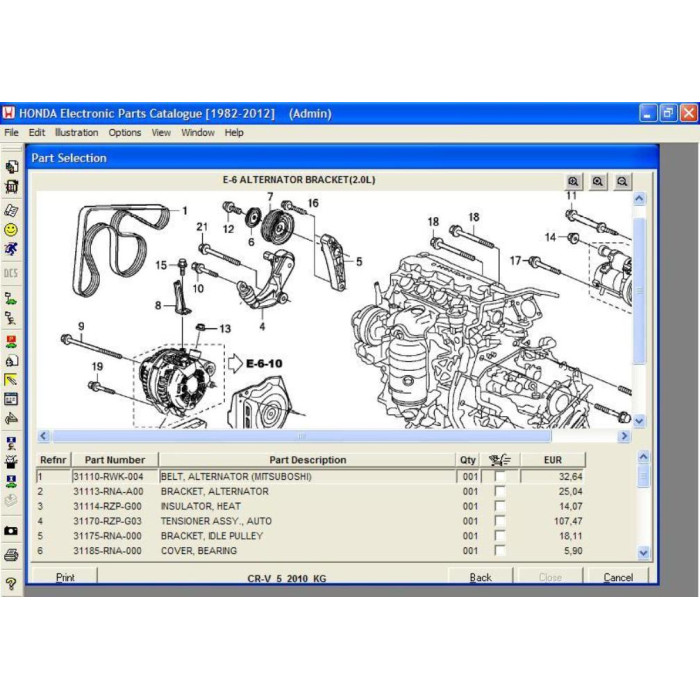This screenshot has width=700, height=700.
Task: Click the Print button
Action: click(65, 577)
